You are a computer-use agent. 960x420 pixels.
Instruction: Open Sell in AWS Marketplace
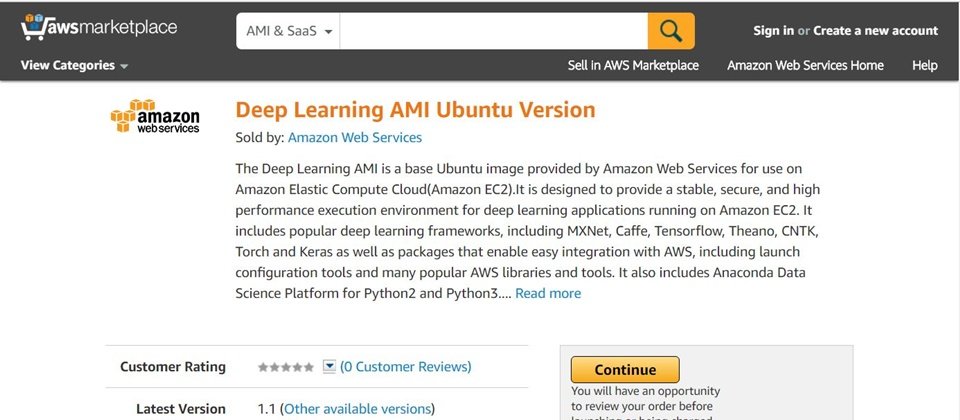click(633, 66)
